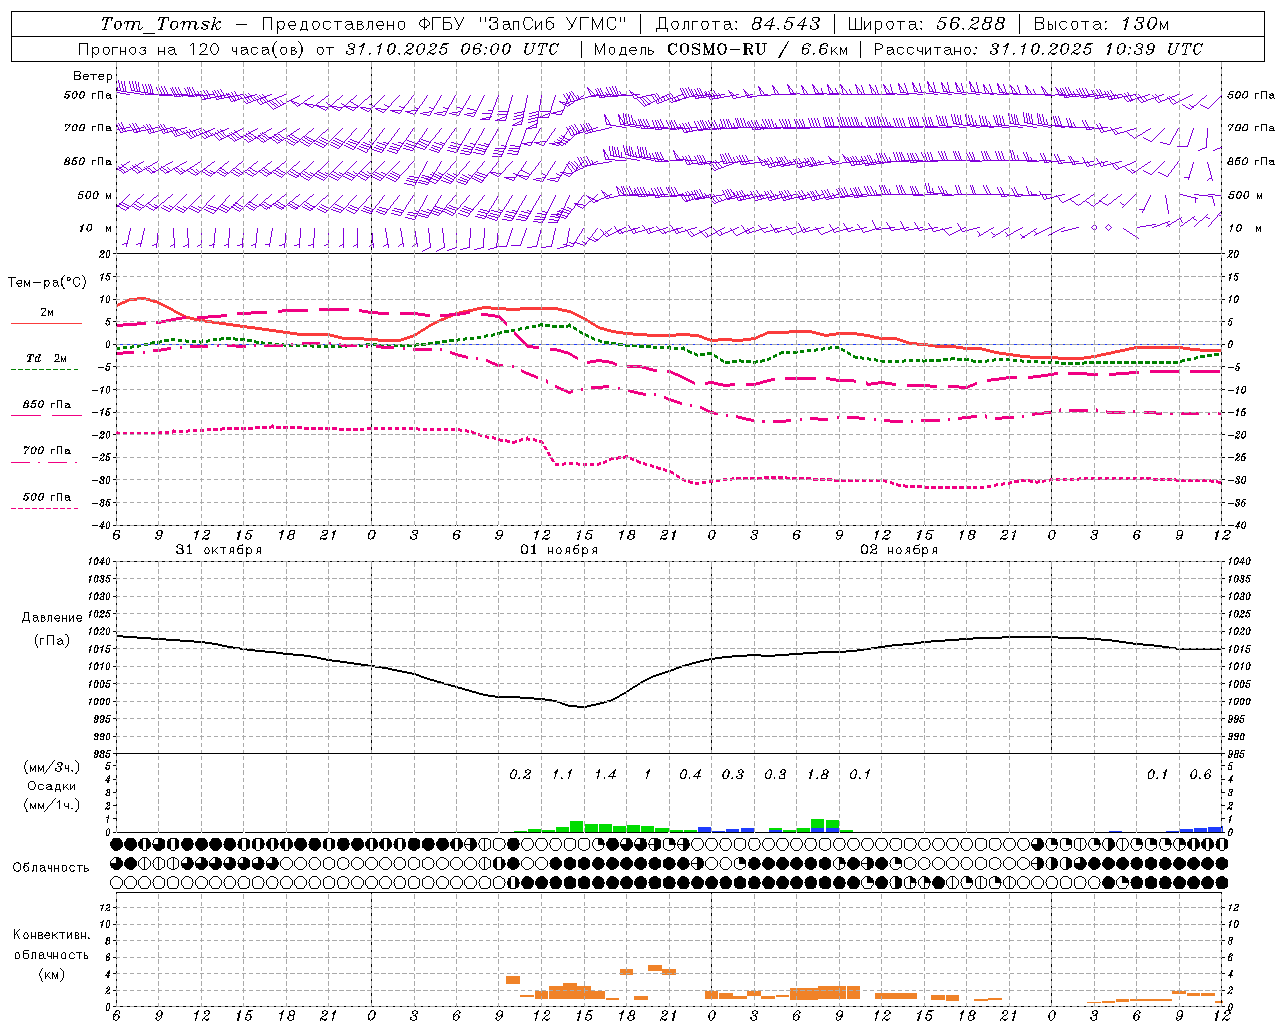Select the Высота: 130м header value
1280x1024 pixels.
coord(1101,24)
